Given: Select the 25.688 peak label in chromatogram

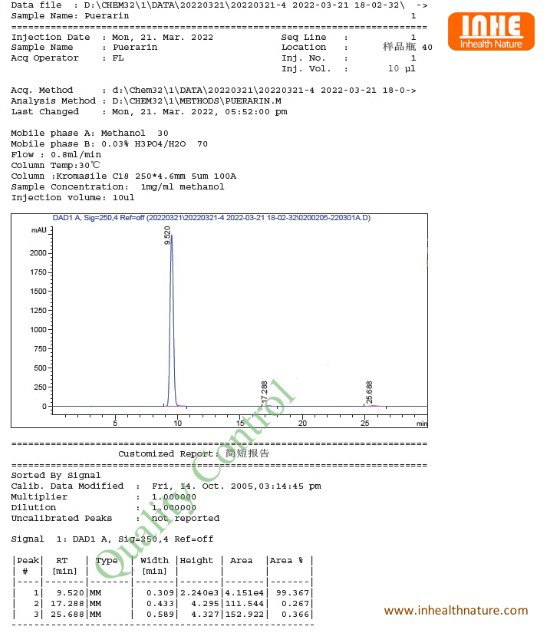Looking at the screenshot, I should (369, 392).
